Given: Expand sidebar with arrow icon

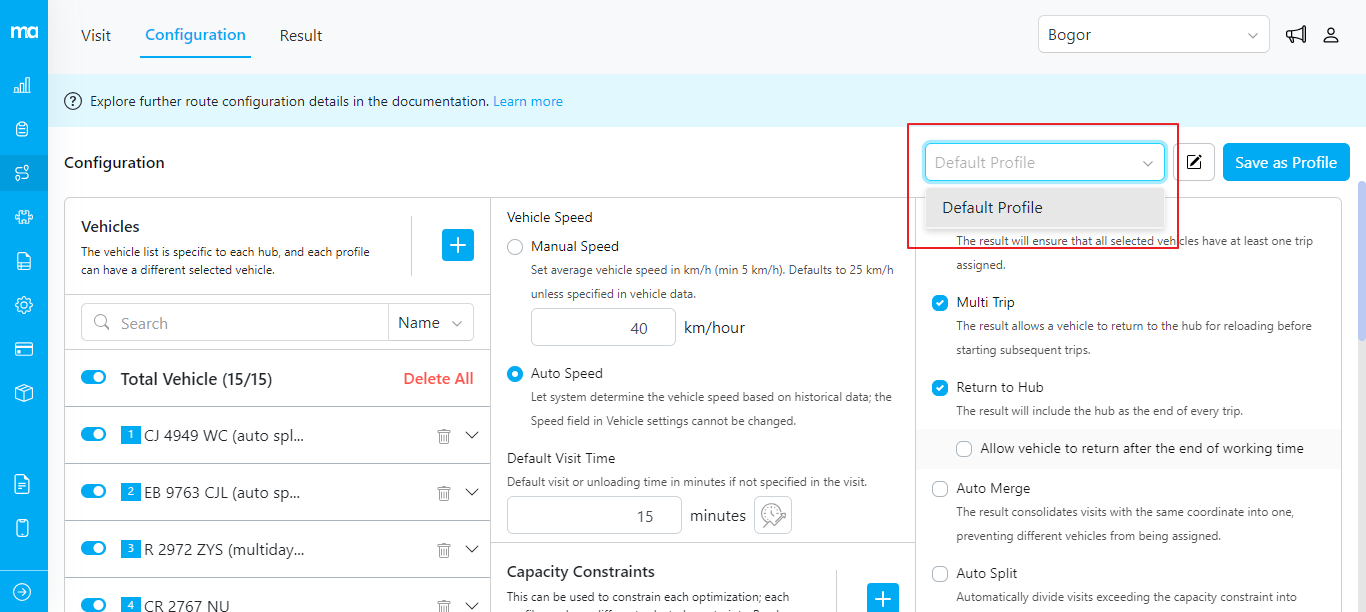Looking at the screenshot, I should pos(23,591).
